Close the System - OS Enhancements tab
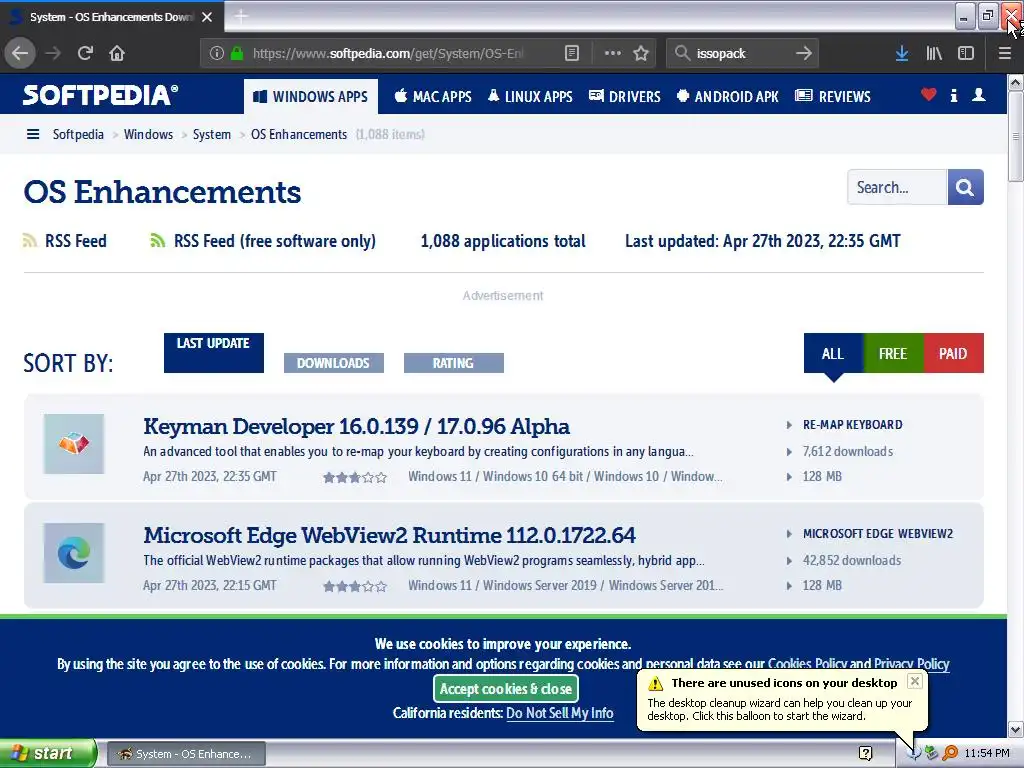The width and height of the screenshot is (1024, 768). [207, 17]
